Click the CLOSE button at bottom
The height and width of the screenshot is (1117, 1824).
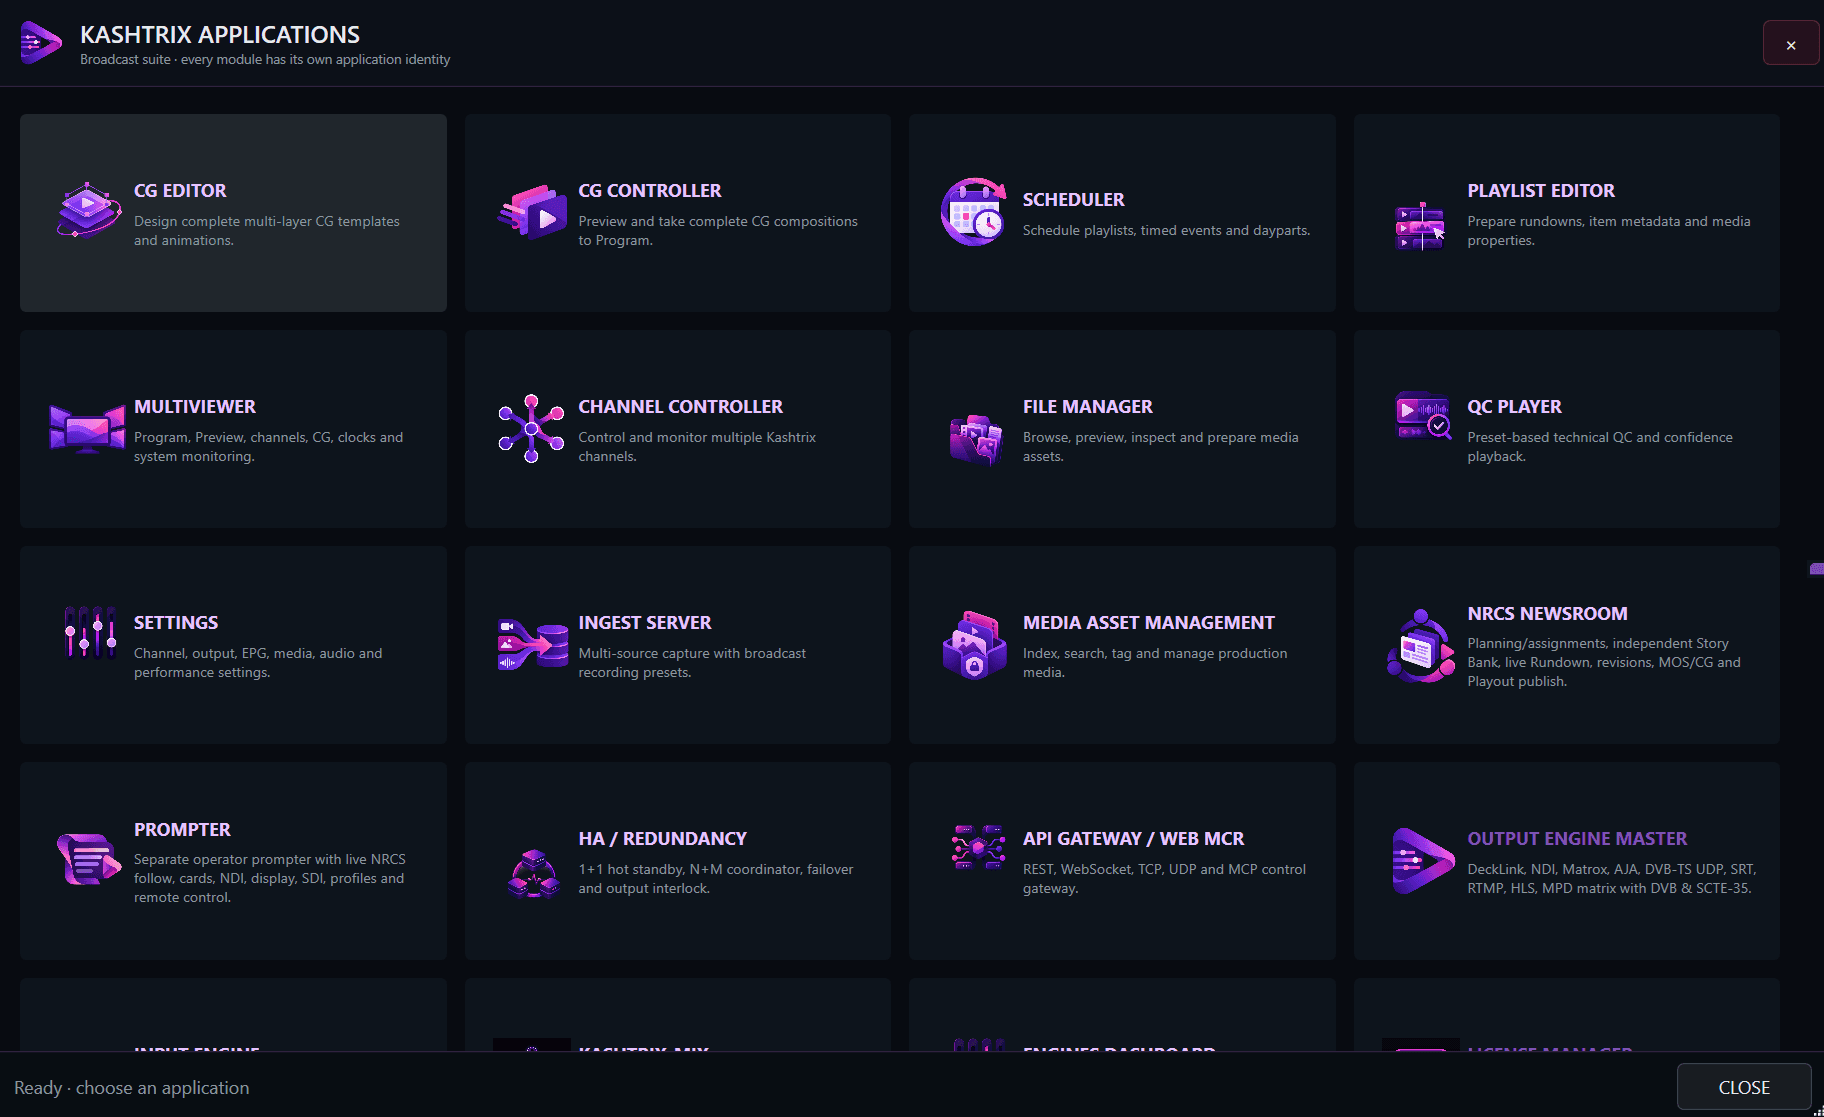point(1744,1087)
